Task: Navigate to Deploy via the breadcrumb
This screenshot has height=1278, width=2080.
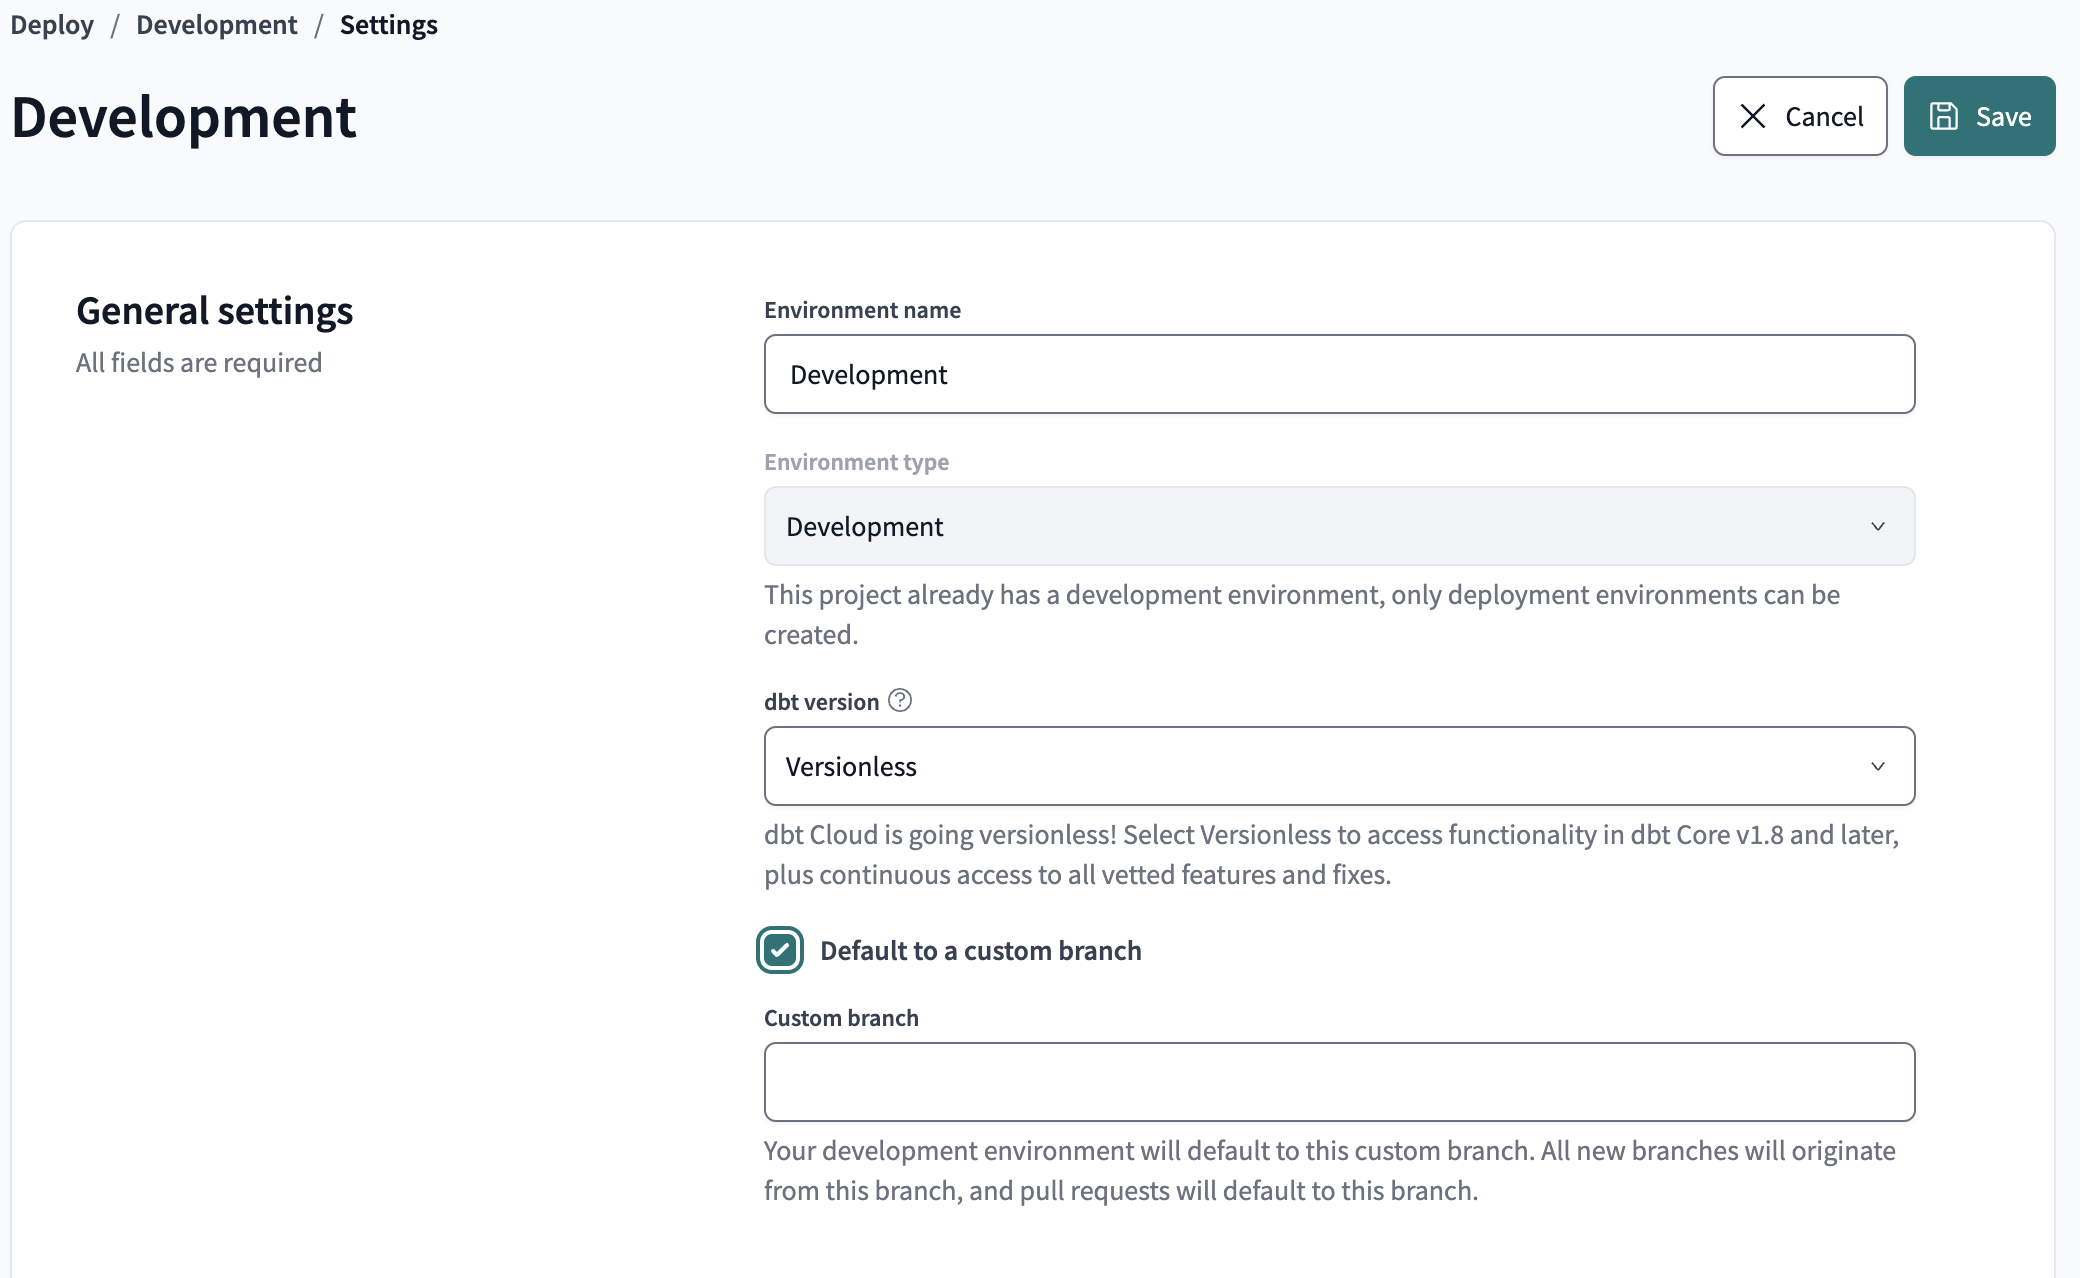Action: (x=51, y=24)
